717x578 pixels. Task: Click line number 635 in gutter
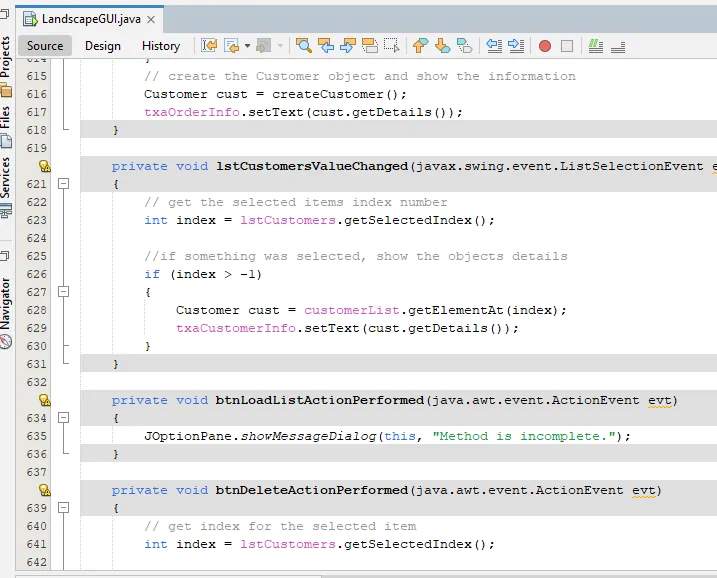click(x=37, y=436)
